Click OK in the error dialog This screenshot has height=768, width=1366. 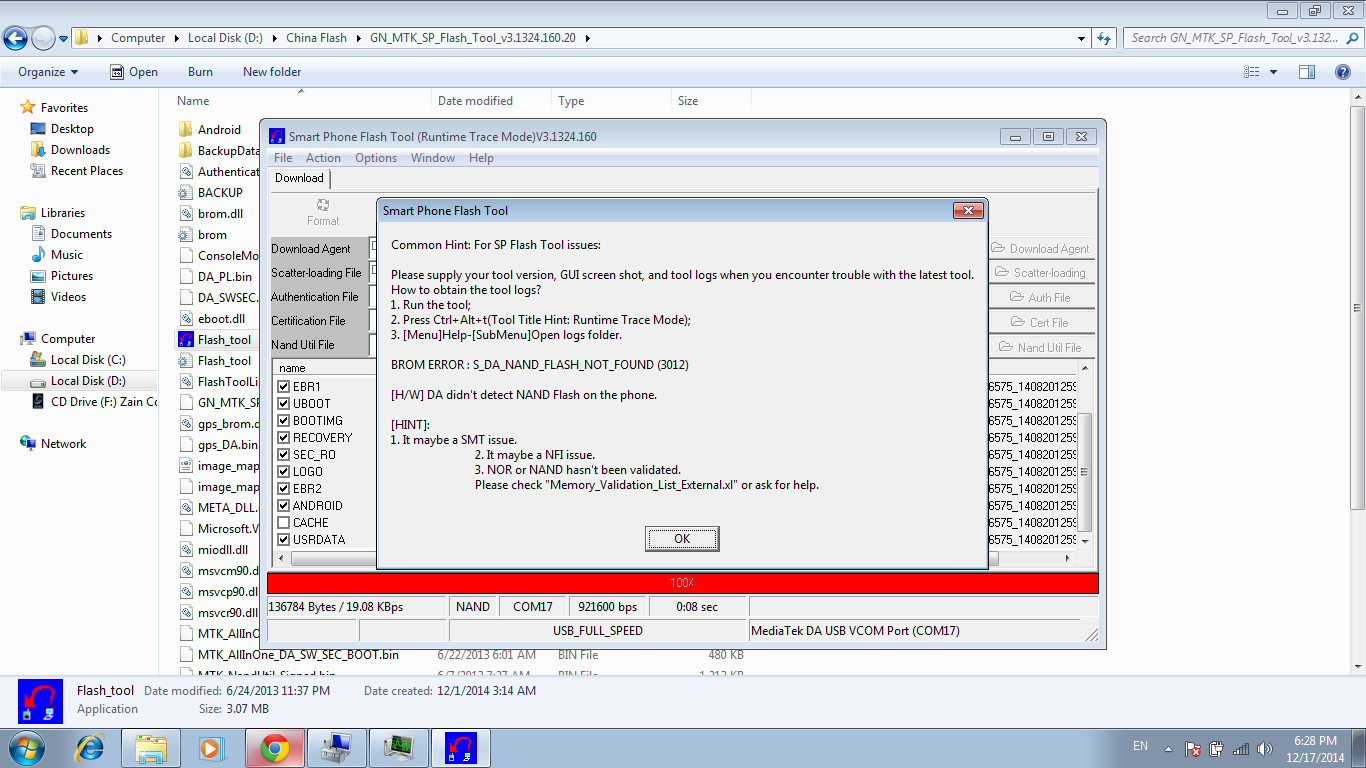pos(682,539)
